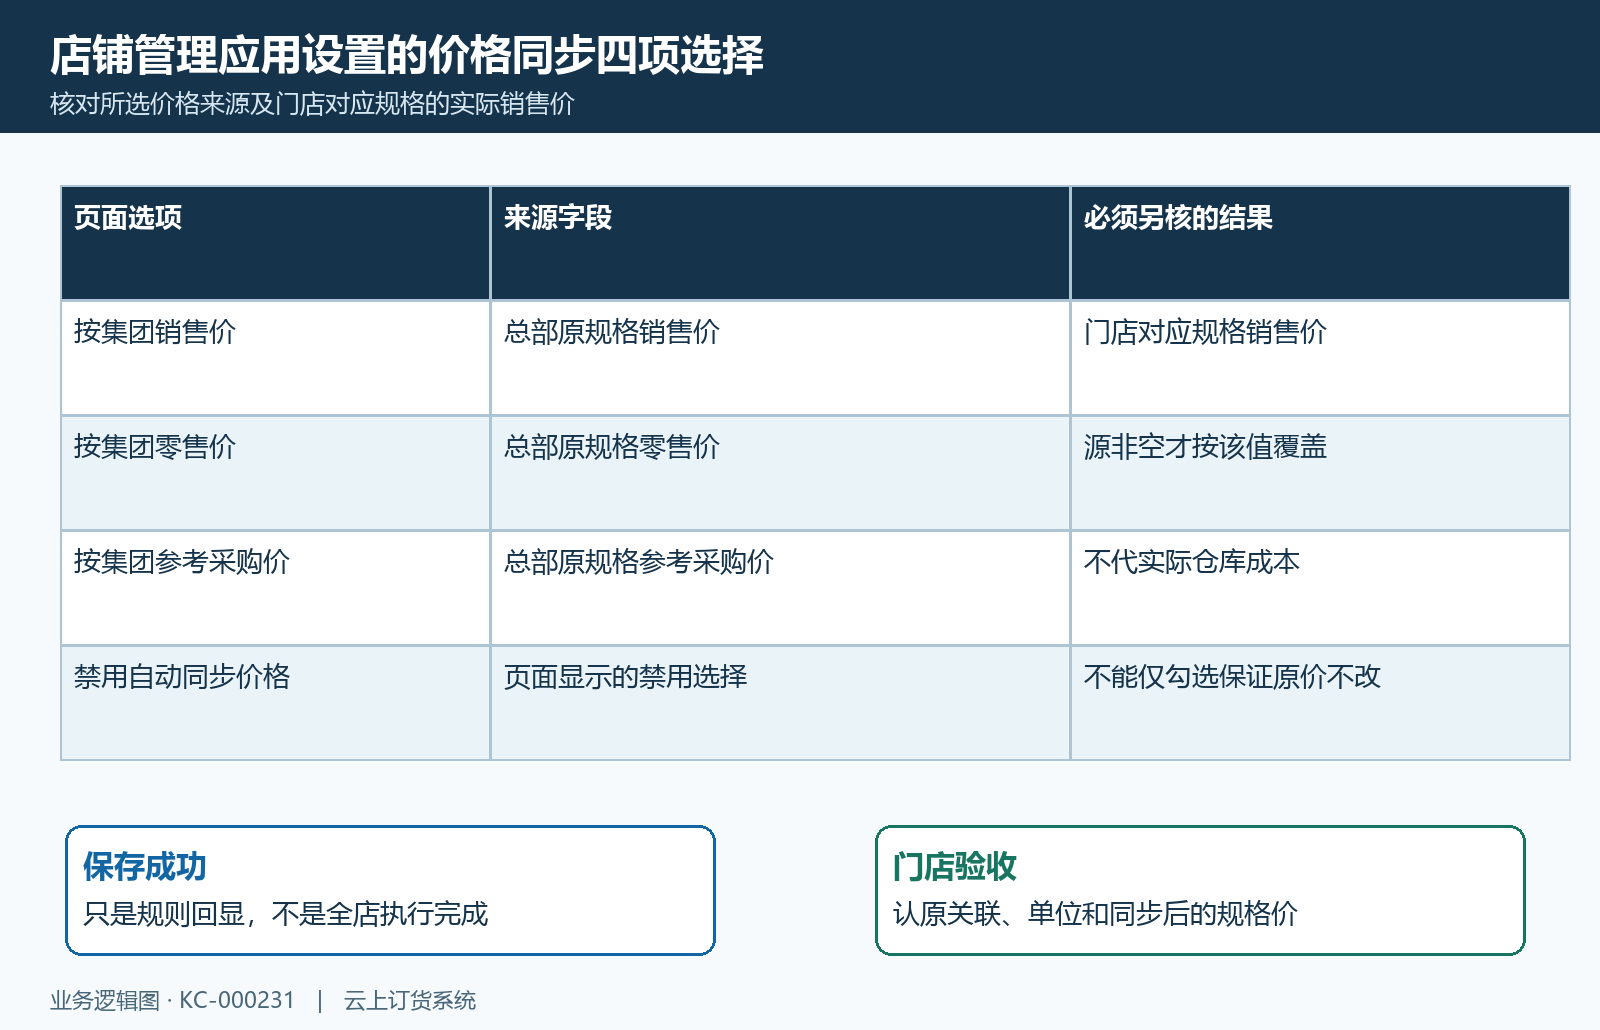The width and height of the screenshot is (1600, 1030).
Task: Click the footer text 云上订货系统
Action: click(410, 1000)
